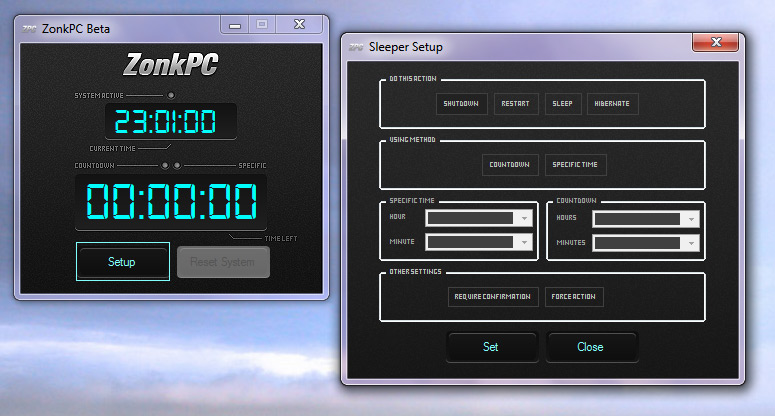This screenshot has width=775, height=416.
Task: Click Set in Sleeper Setup
Action: [x=491, y=347]
